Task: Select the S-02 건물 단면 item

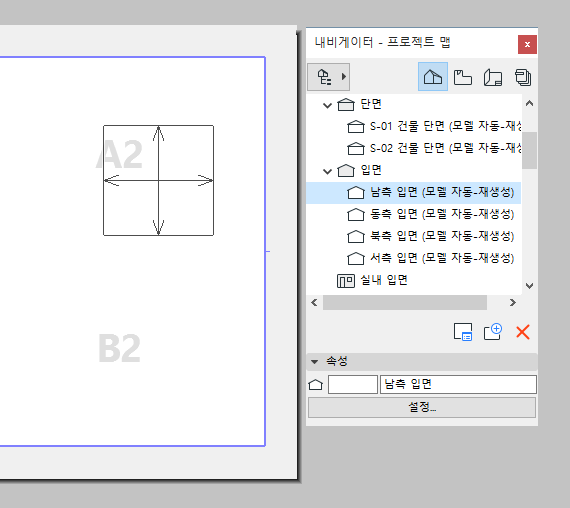Action: click(446, 148)
